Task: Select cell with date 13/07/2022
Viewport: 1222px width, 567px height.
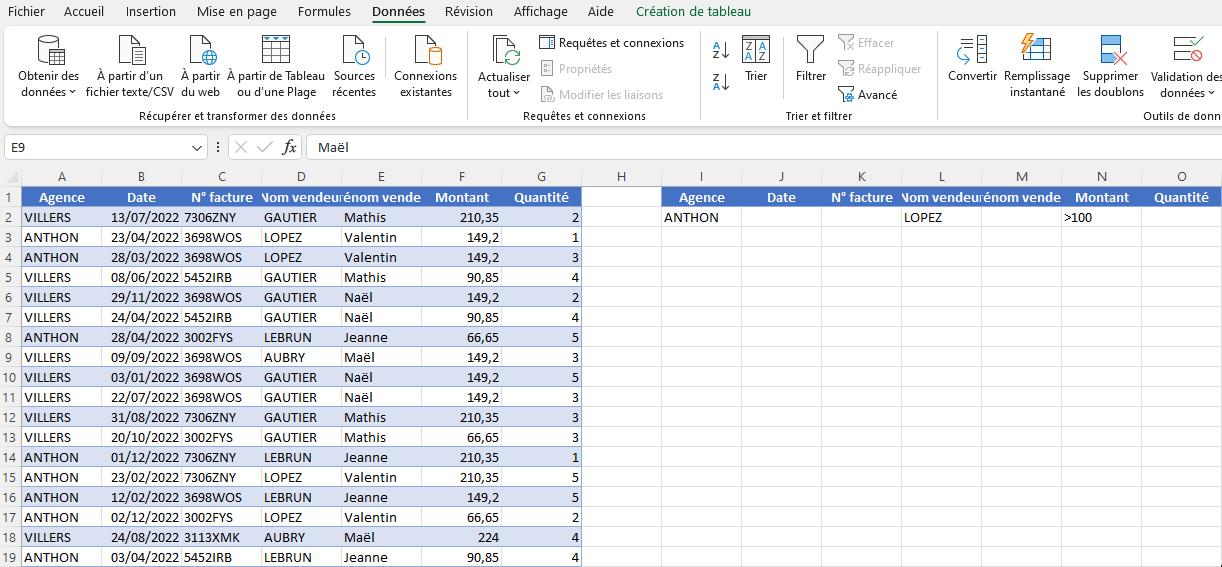Action: [141, 217]
